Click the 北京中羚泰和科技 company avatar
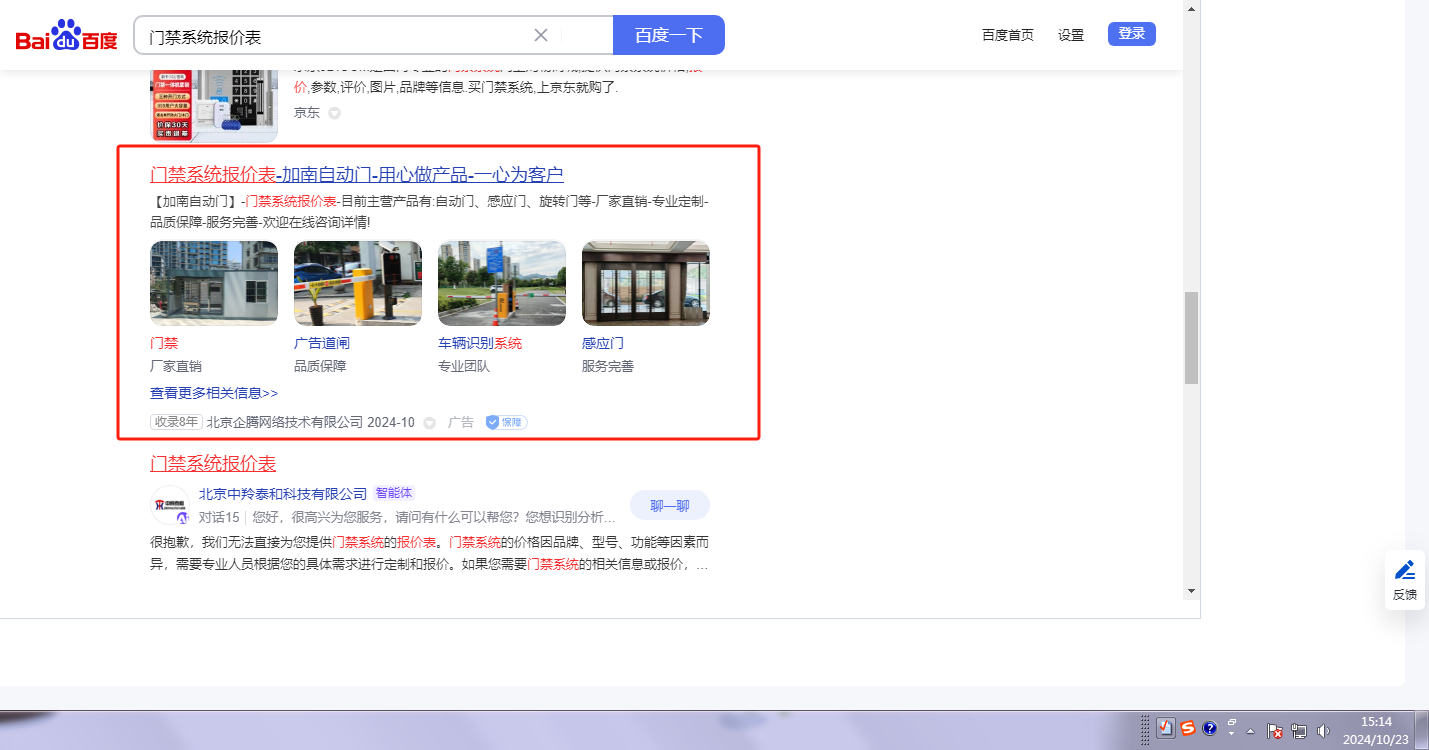 pyautogui.click(x=170, y=505)
